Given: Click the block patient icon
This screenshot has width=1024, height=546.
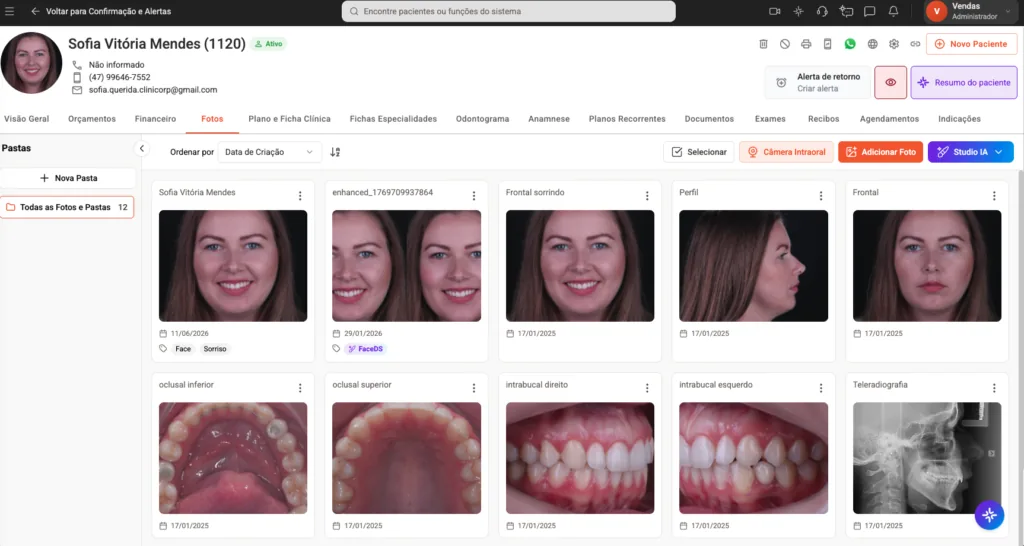Looking at the screenshot, I should point(784,44).
